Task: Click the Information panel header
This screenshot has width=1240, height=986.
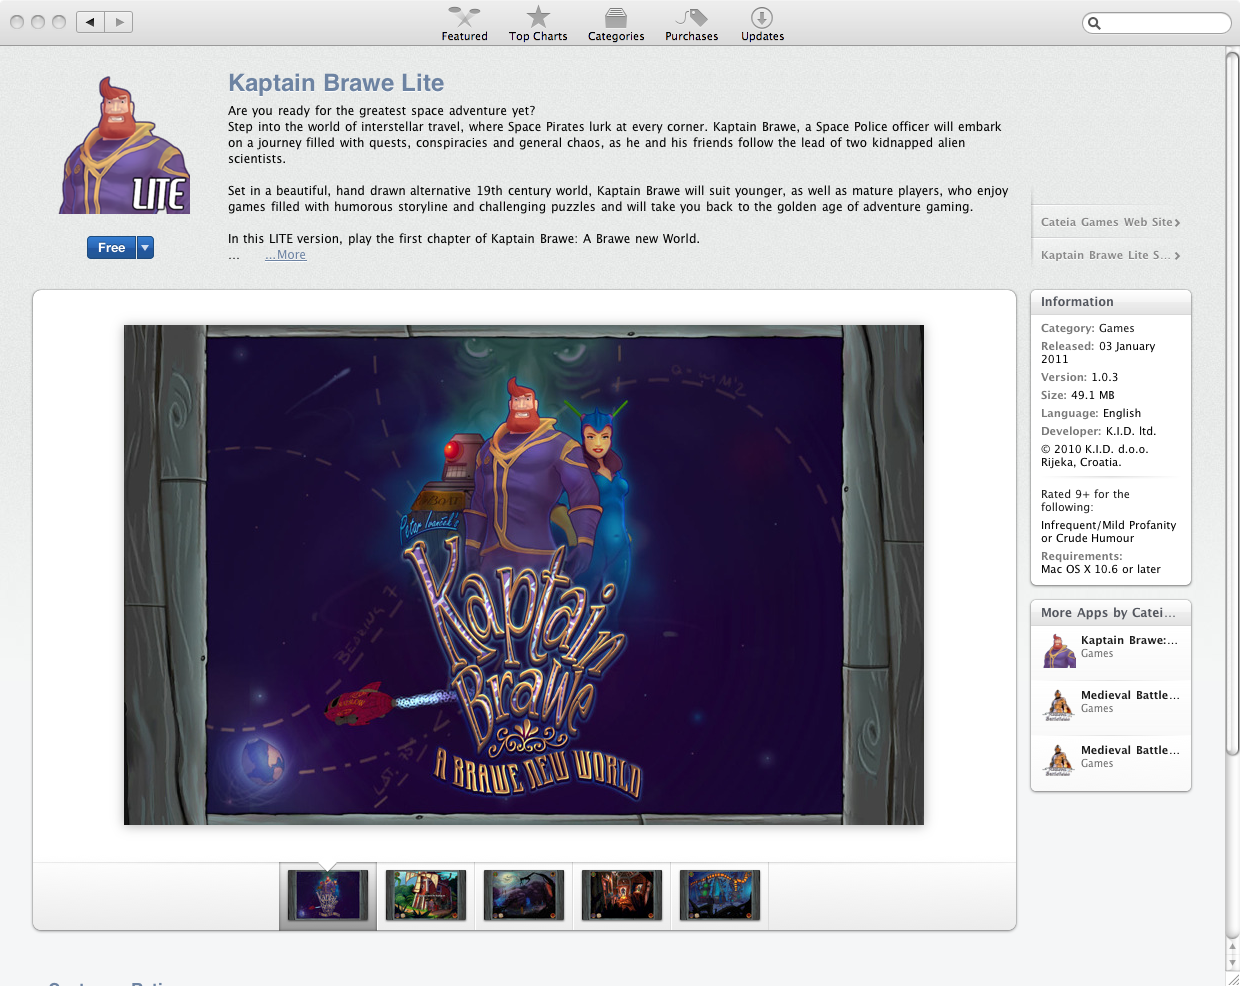Action: tap(1110, 302)
